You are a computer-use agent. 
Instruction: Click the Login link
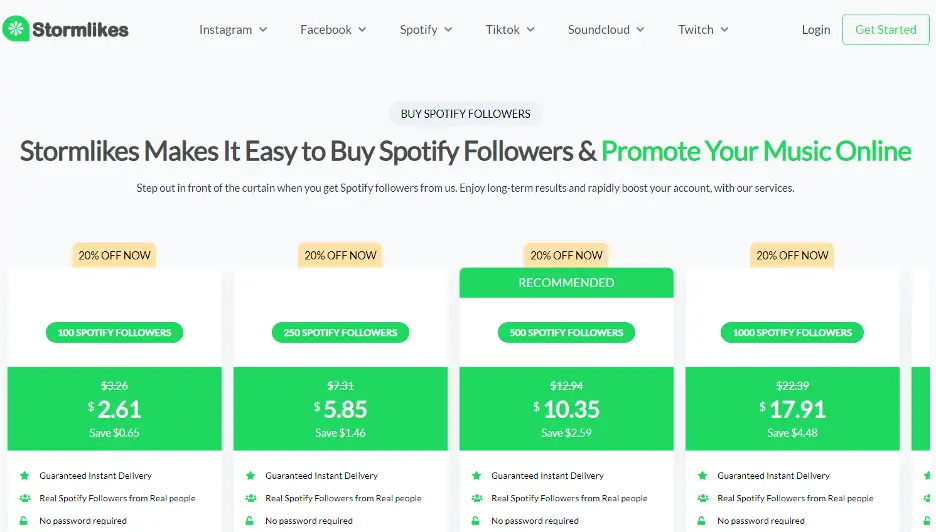point(816,30)
